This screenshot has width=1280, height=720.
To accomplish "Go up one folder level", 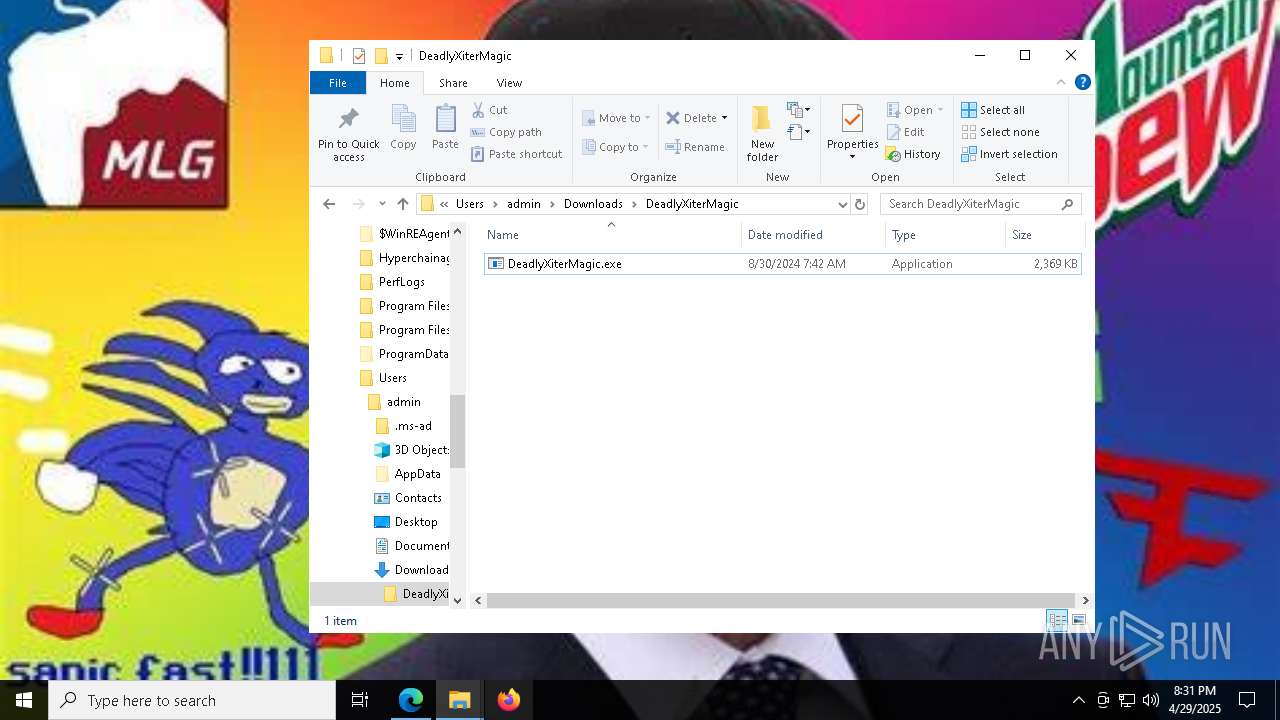I will [403, 204].
